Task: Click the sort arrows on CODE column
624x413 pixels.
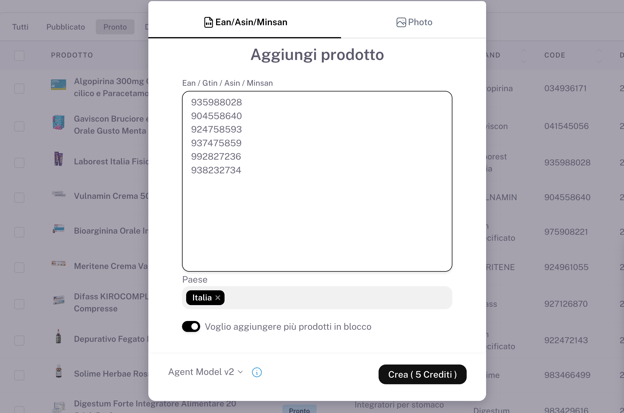Action: pos(599,55)
